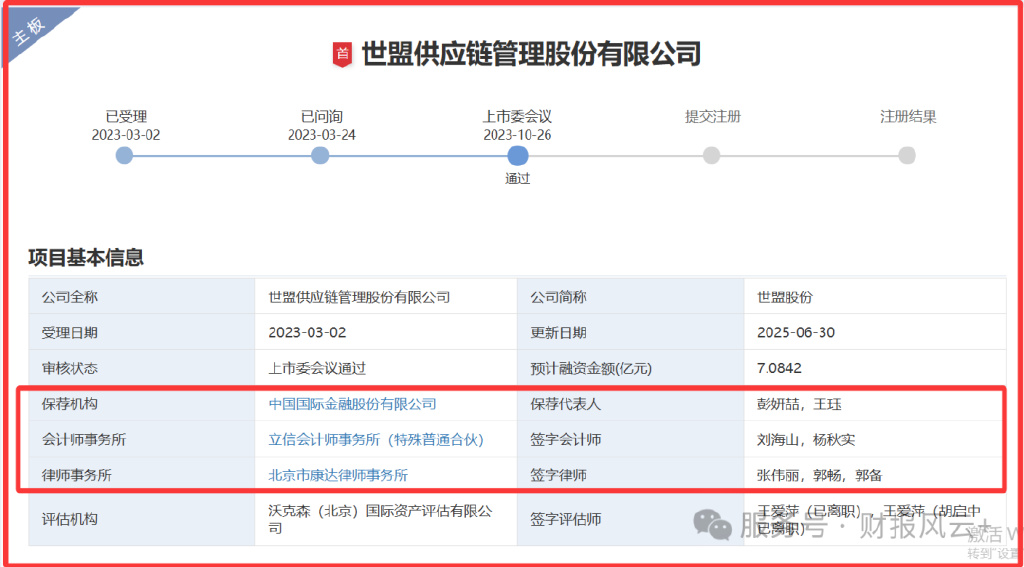The height and width of the screenshot is (567, 1024).
Task: Click the 世盟股份 value cell
Action: 874,297
